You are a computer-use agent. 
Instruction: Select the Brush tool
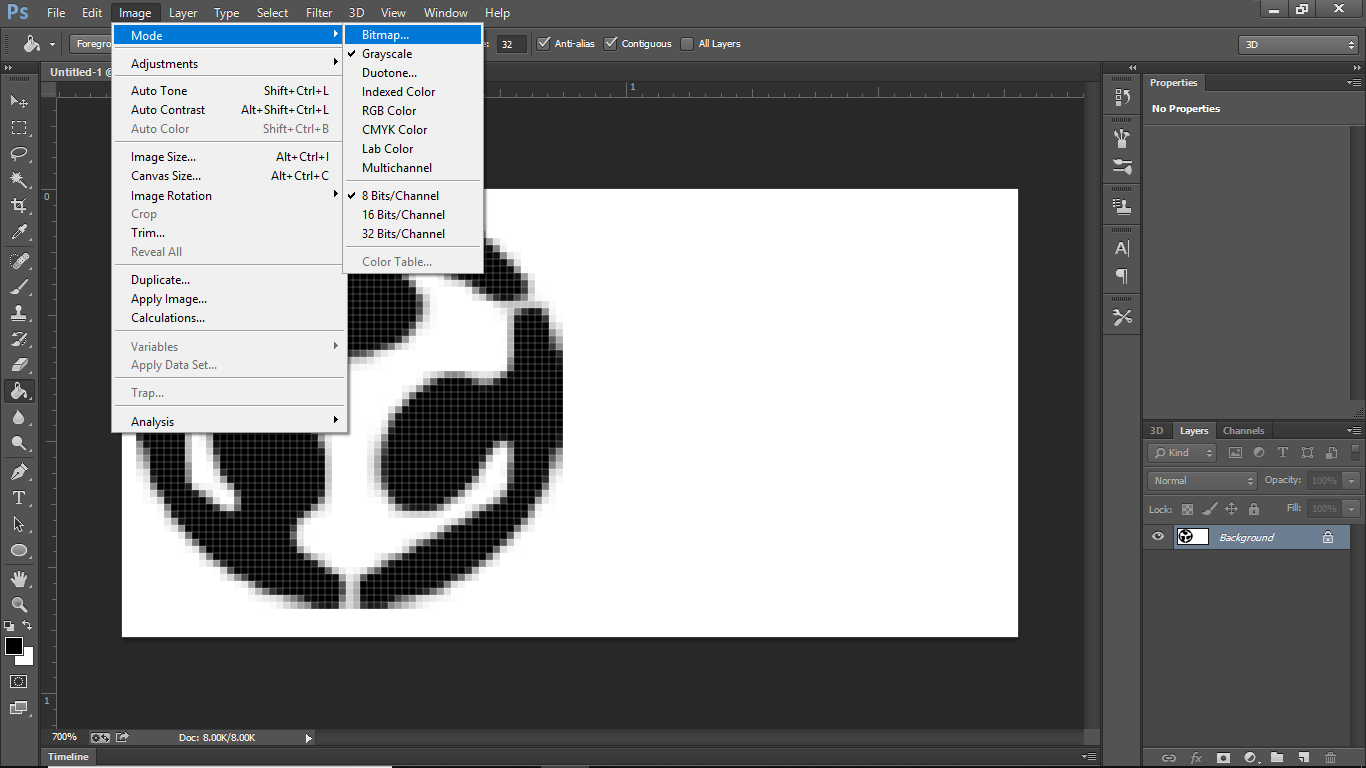tap(19, 287)
